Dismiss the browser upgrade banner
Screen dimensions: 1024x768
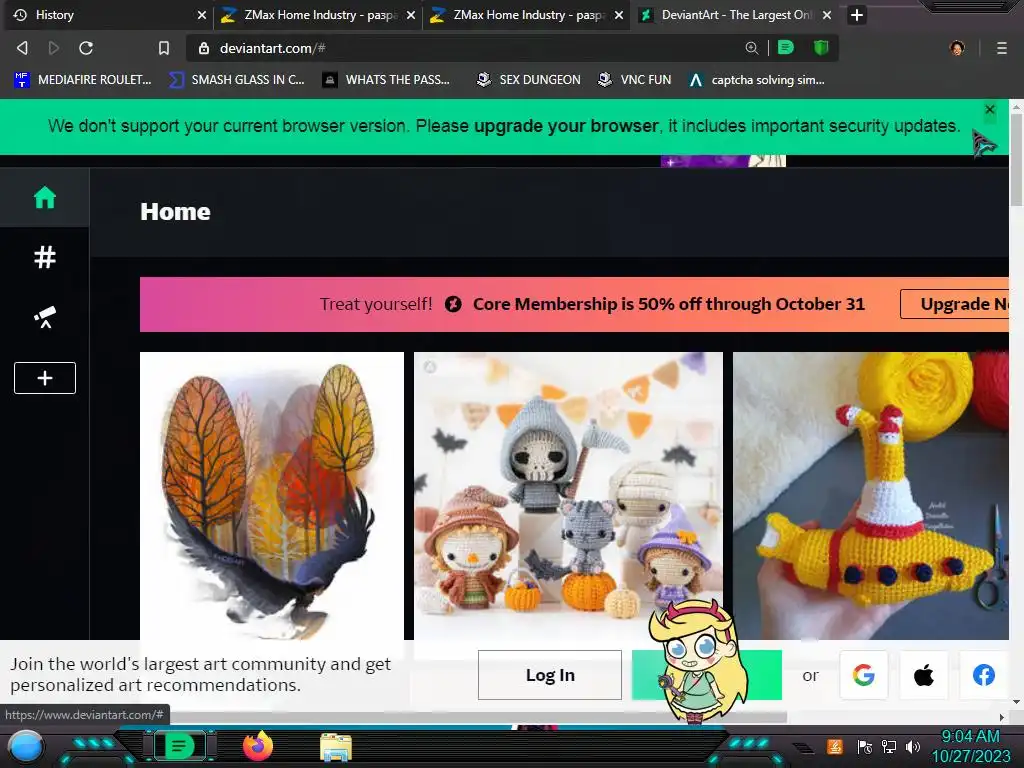point(989,109)
